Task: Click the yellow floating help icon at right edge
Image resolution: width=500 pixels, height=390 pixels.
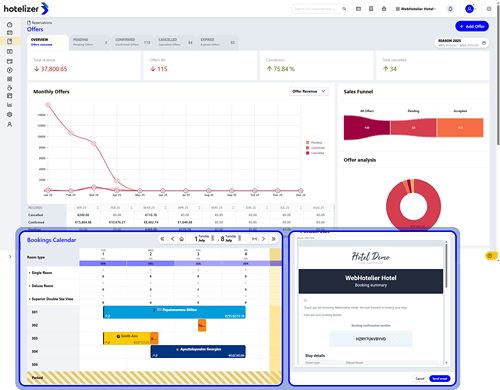Action: (490, 256)
